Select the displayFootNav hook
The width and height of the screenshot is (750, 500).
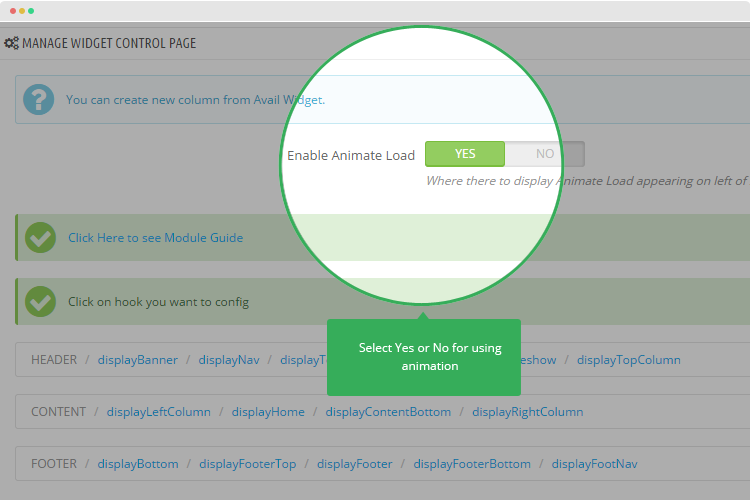point(594,464)
